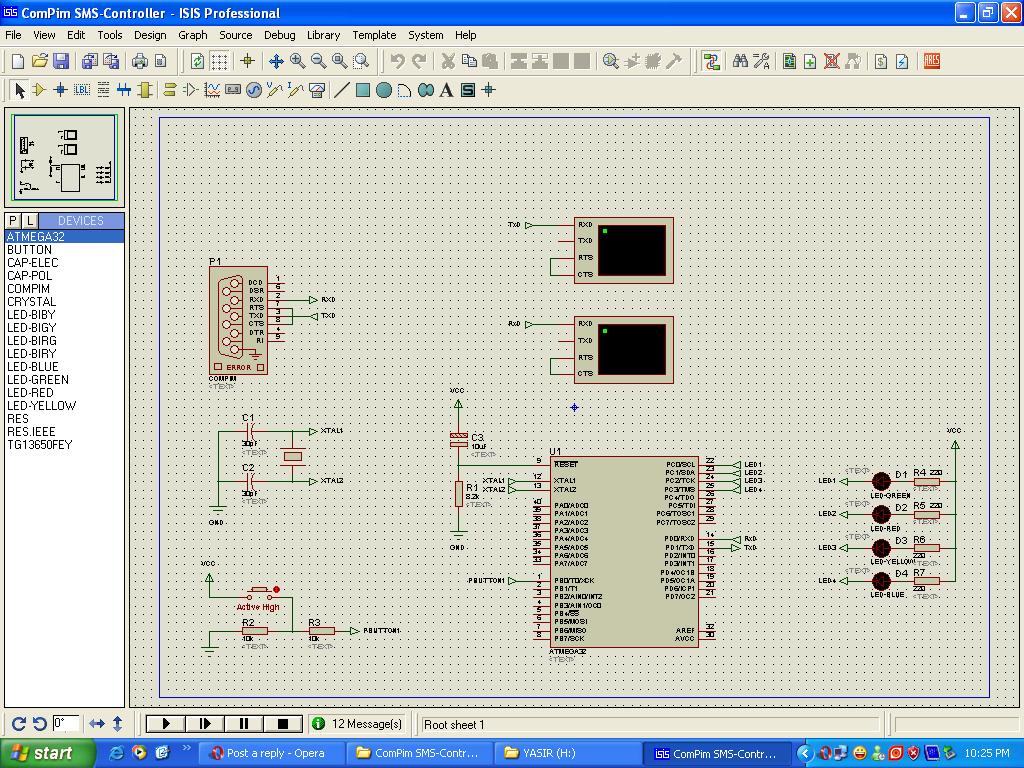
Task: Click the Save design floppy icon
Action: [x=61, y=61]
